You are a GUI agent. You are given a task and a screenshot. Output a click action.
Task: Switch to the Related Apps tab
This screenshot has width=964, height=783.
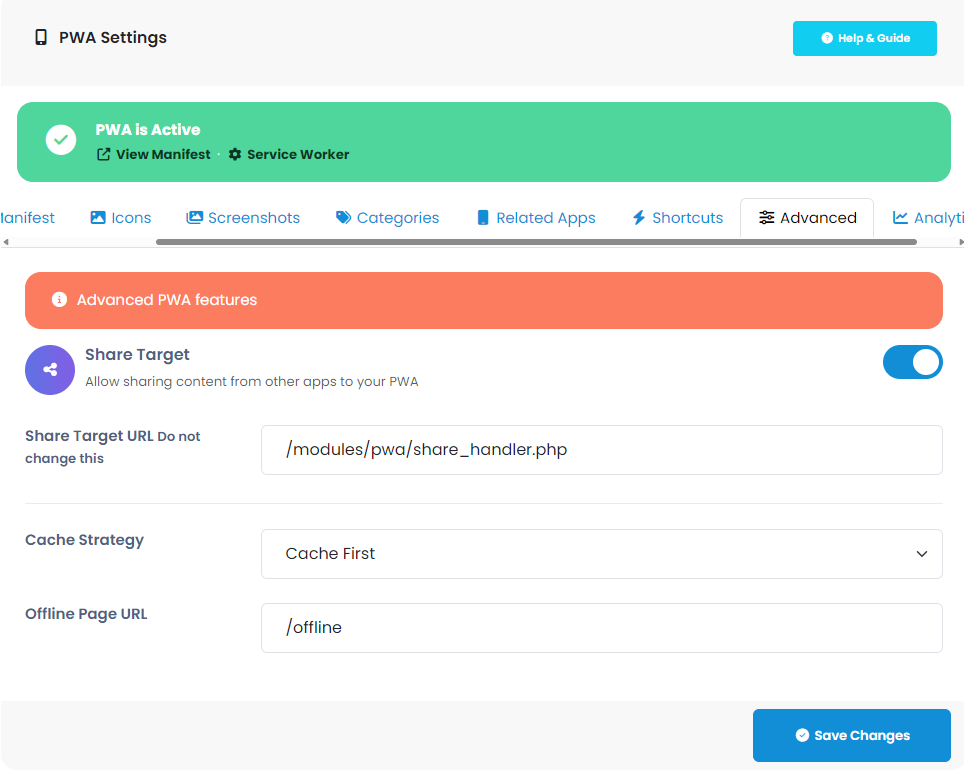point(536,217)
